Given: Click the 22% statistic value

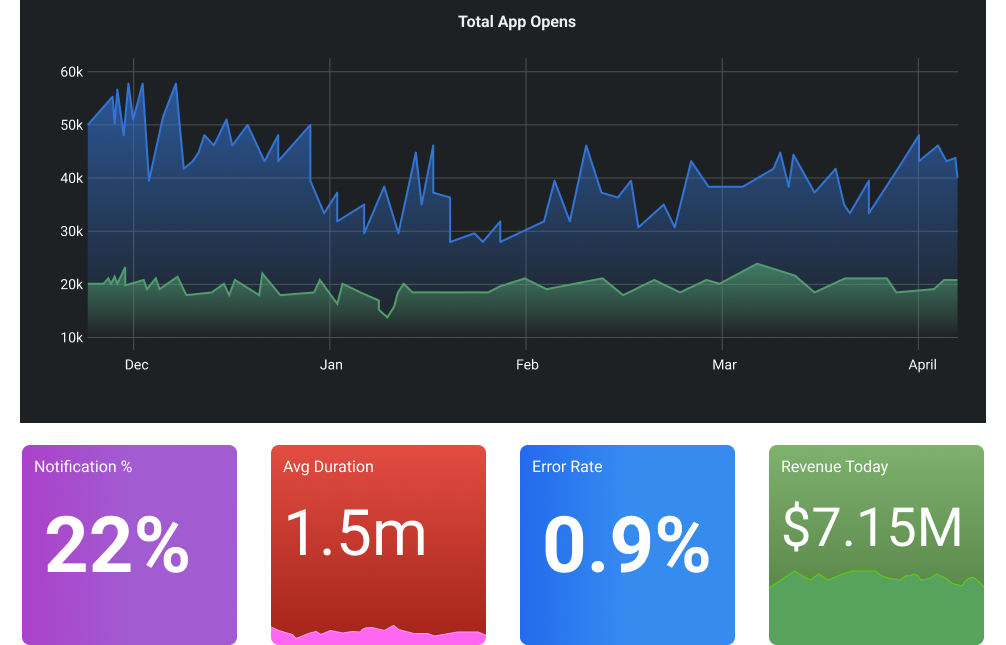Looking at the screenshot, I should (115, 544).
